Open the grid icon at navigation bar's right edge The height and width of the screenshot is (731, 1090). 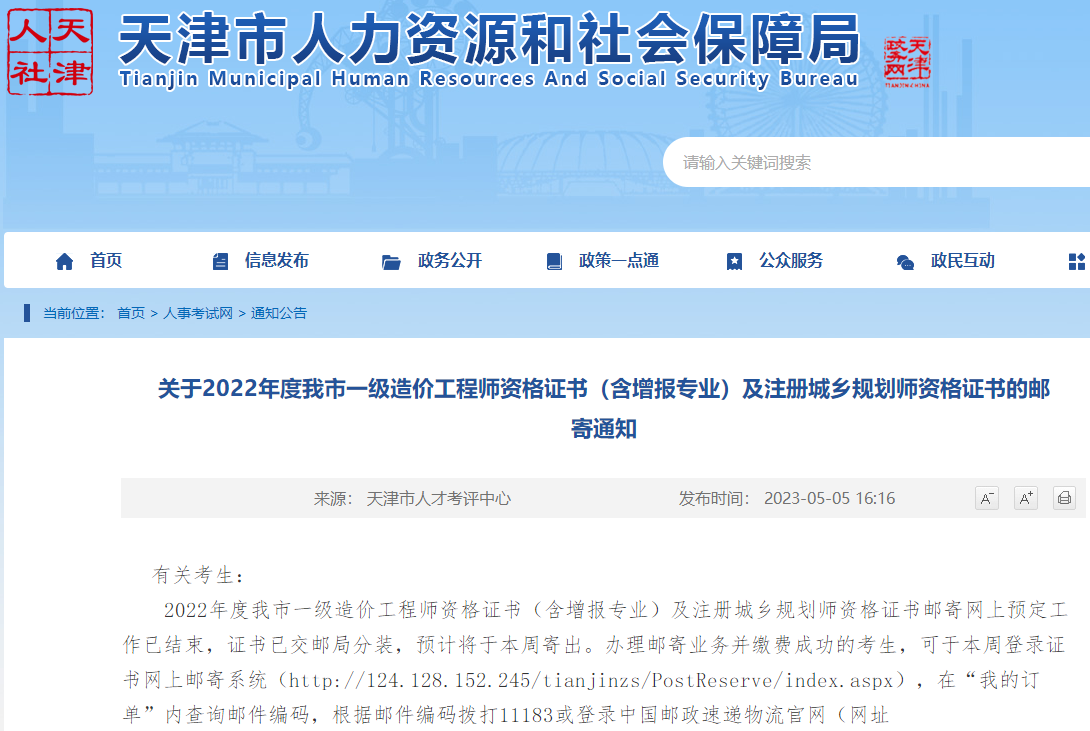(x=1076, y=262)
